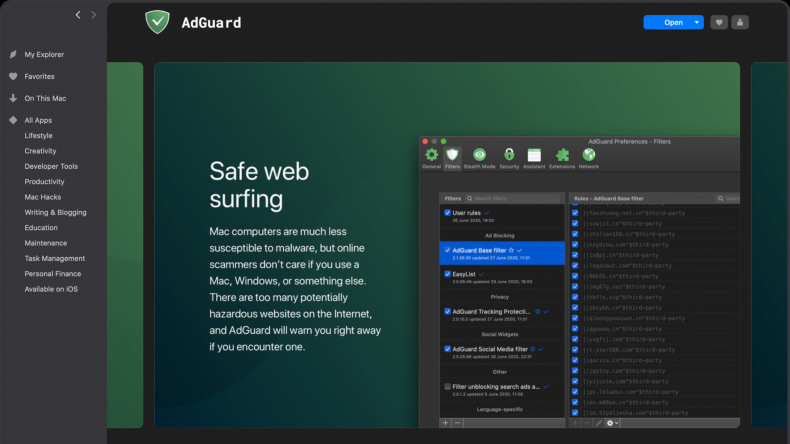Screen dimensions: 790x444
Task: Toggle checkbox for qinongyouxuan.cn rule
Action: pyautogui.click(x=575, y=318)
